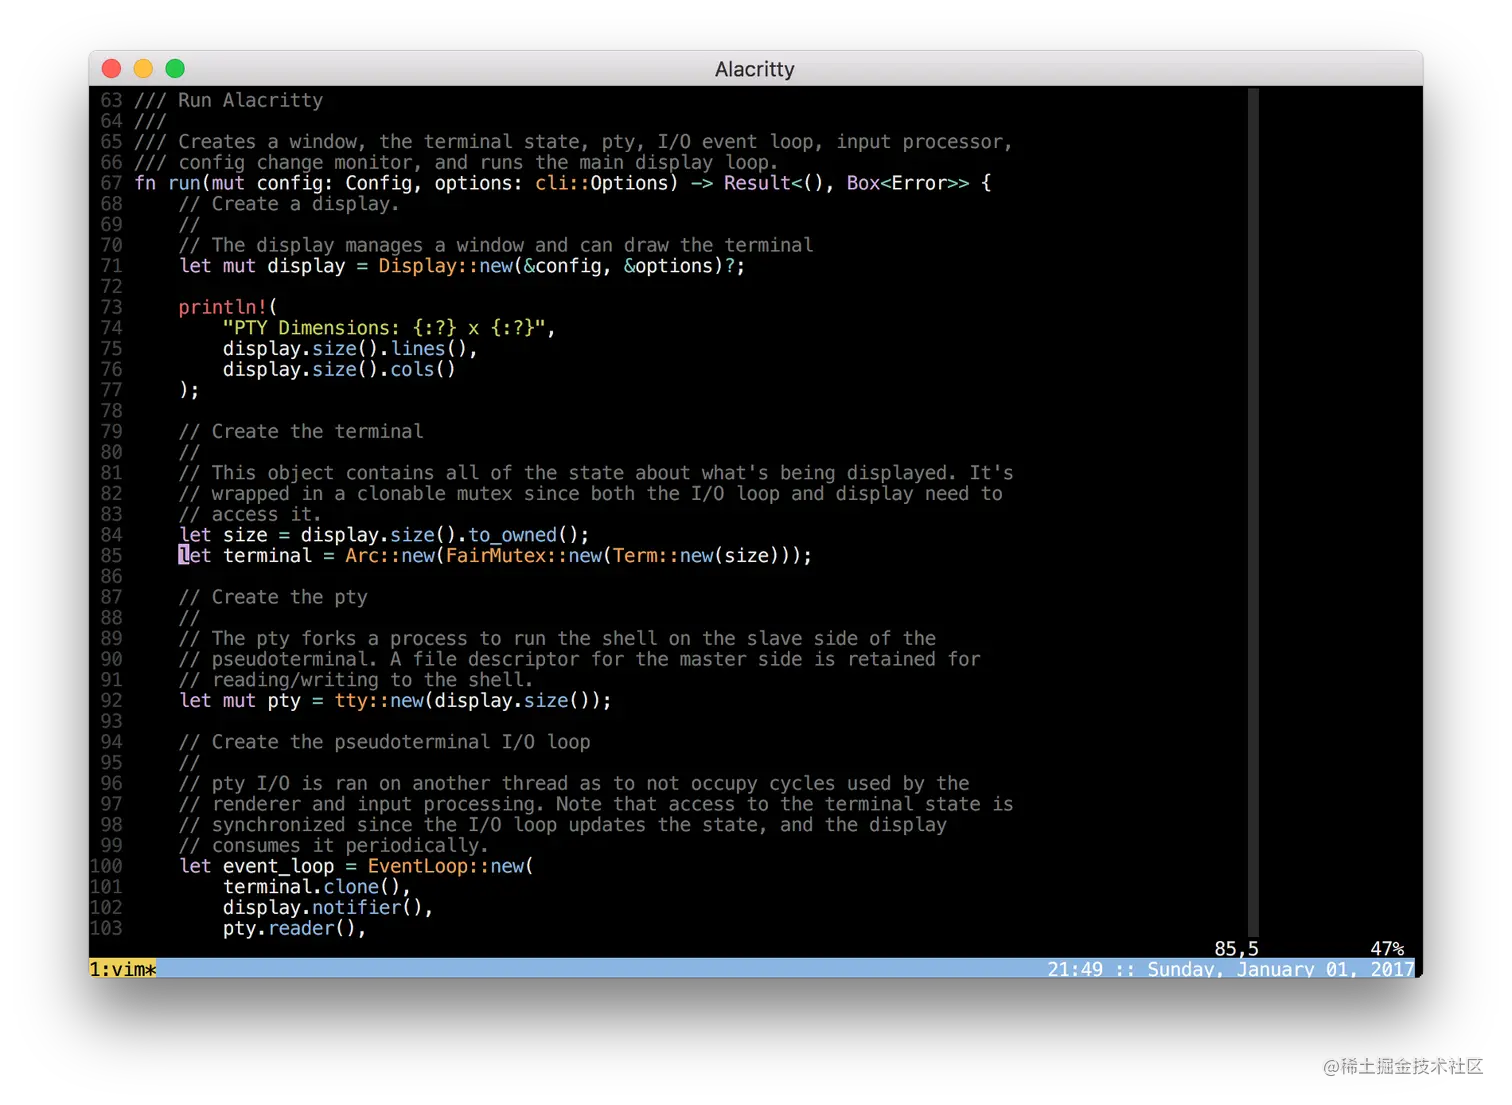
Task: Click 'EventLoop::new(' on line 100
Action: tap(451, 866)
